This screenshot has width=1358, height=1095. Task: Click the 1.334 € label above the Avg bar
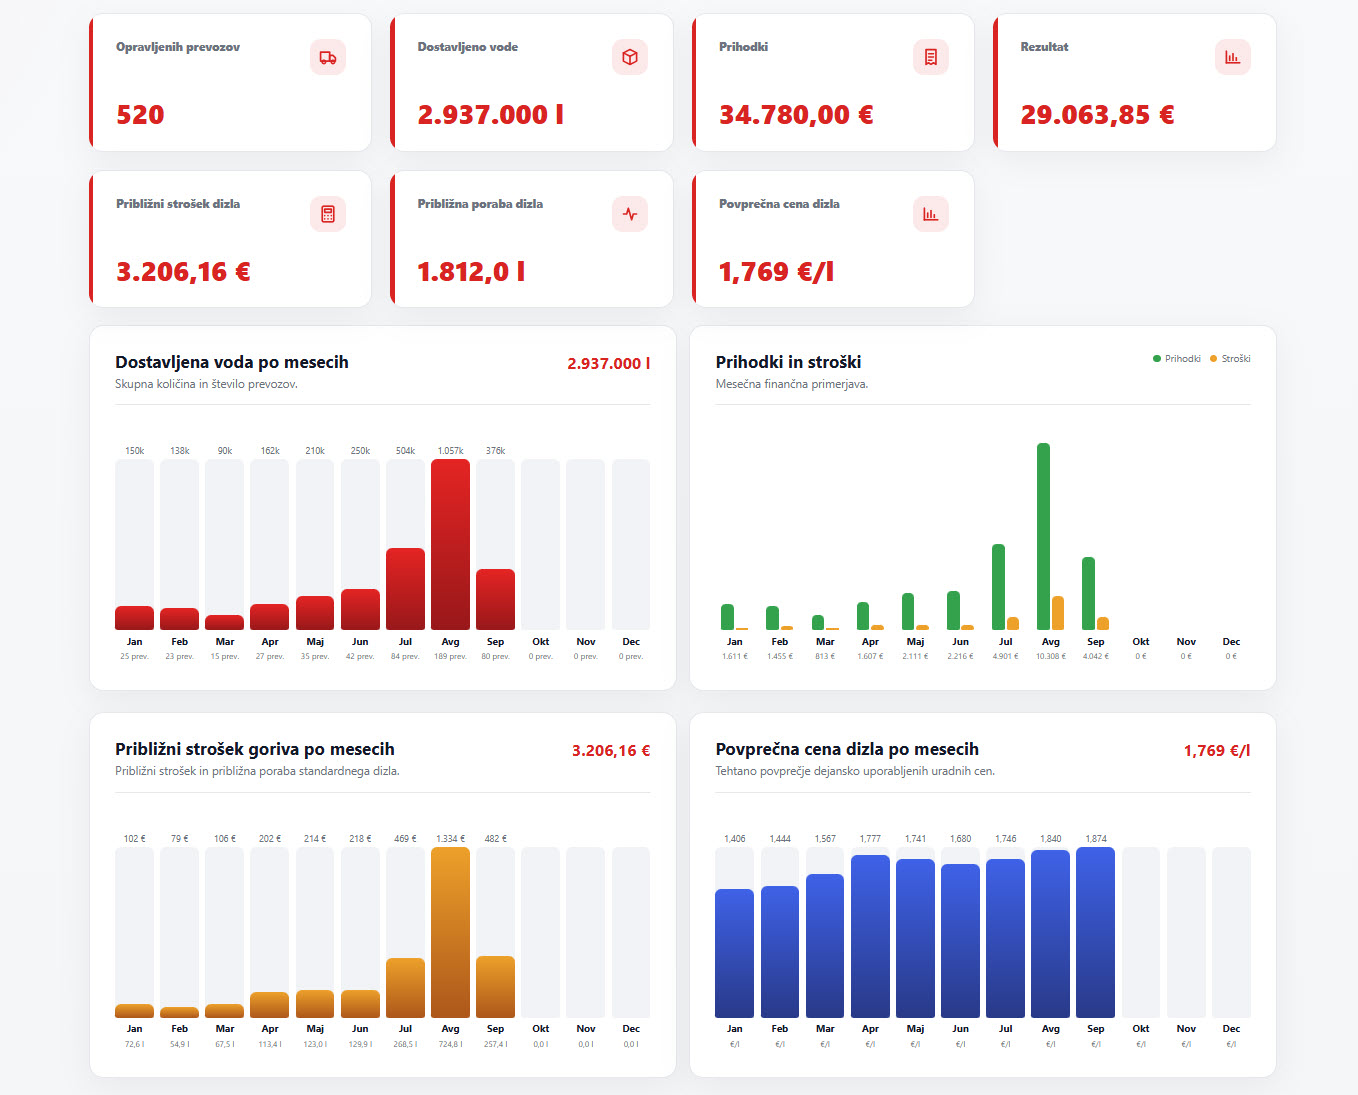[450, 839]
